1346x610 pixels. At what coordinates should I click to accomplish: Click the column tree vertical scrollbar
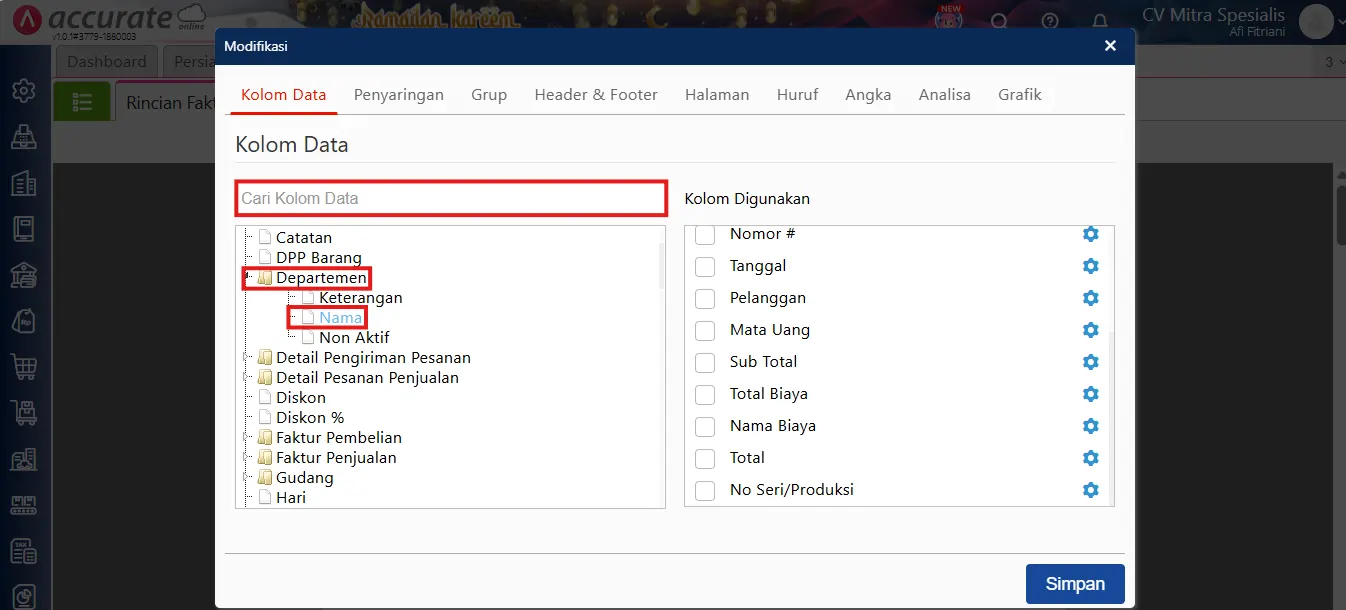pyautogui.click(x=660, y=266)
